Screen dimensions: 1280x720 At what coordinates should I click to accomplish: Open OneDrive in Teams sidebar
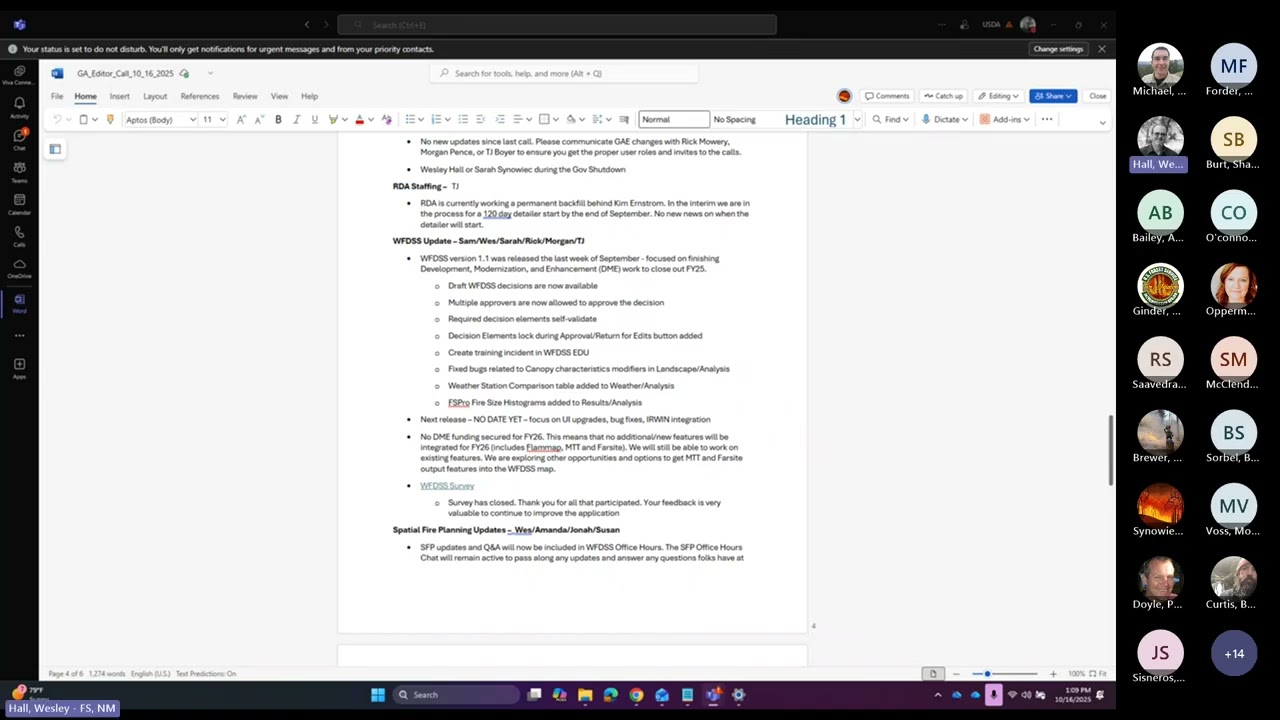[19, 268]
